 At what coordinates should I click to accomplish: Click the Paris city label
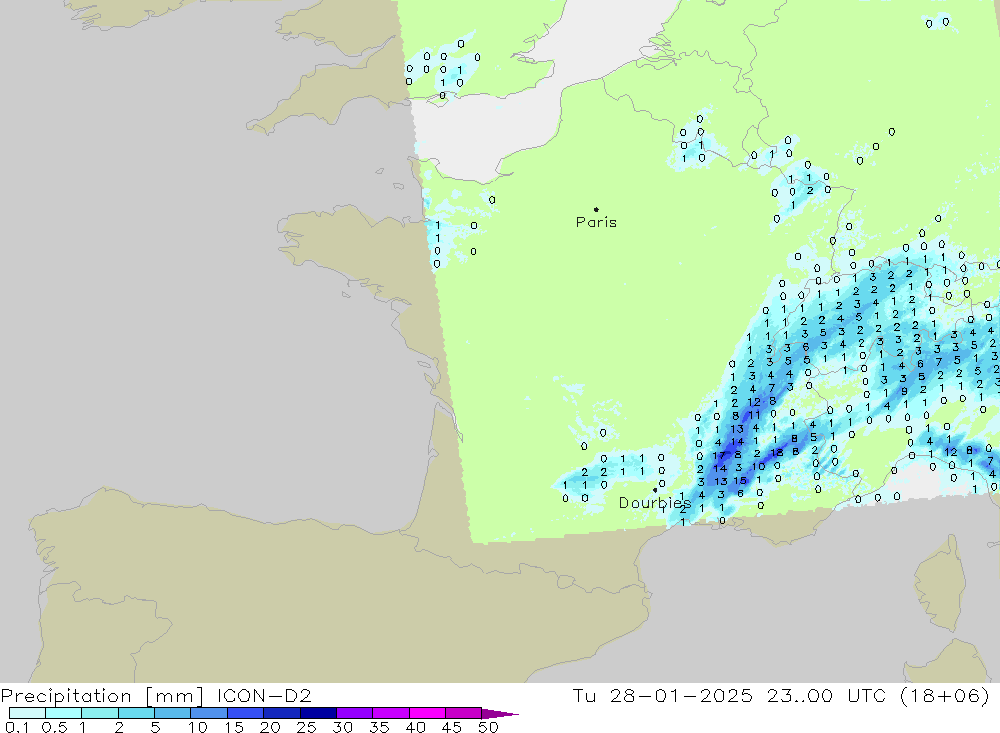pyautogui.click(x=596, y=222)
